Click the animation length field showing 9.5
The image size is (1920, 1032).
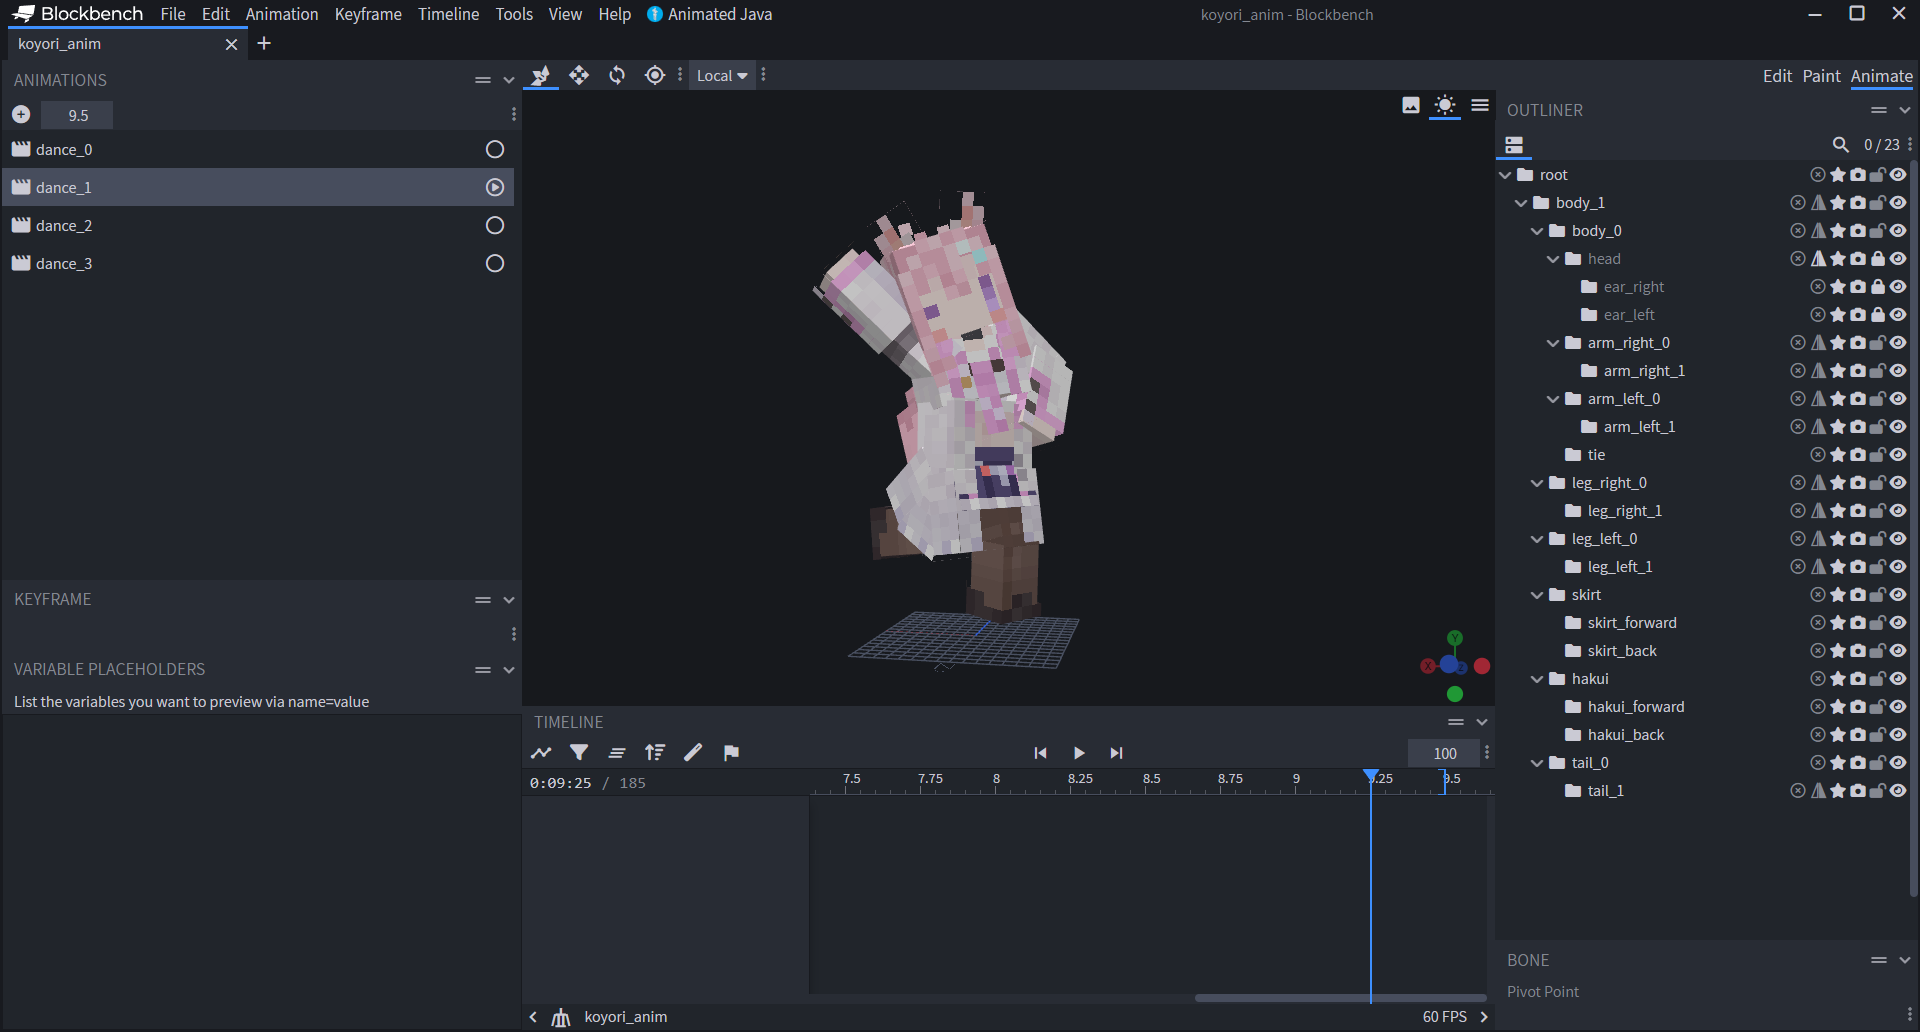(77, 115)
